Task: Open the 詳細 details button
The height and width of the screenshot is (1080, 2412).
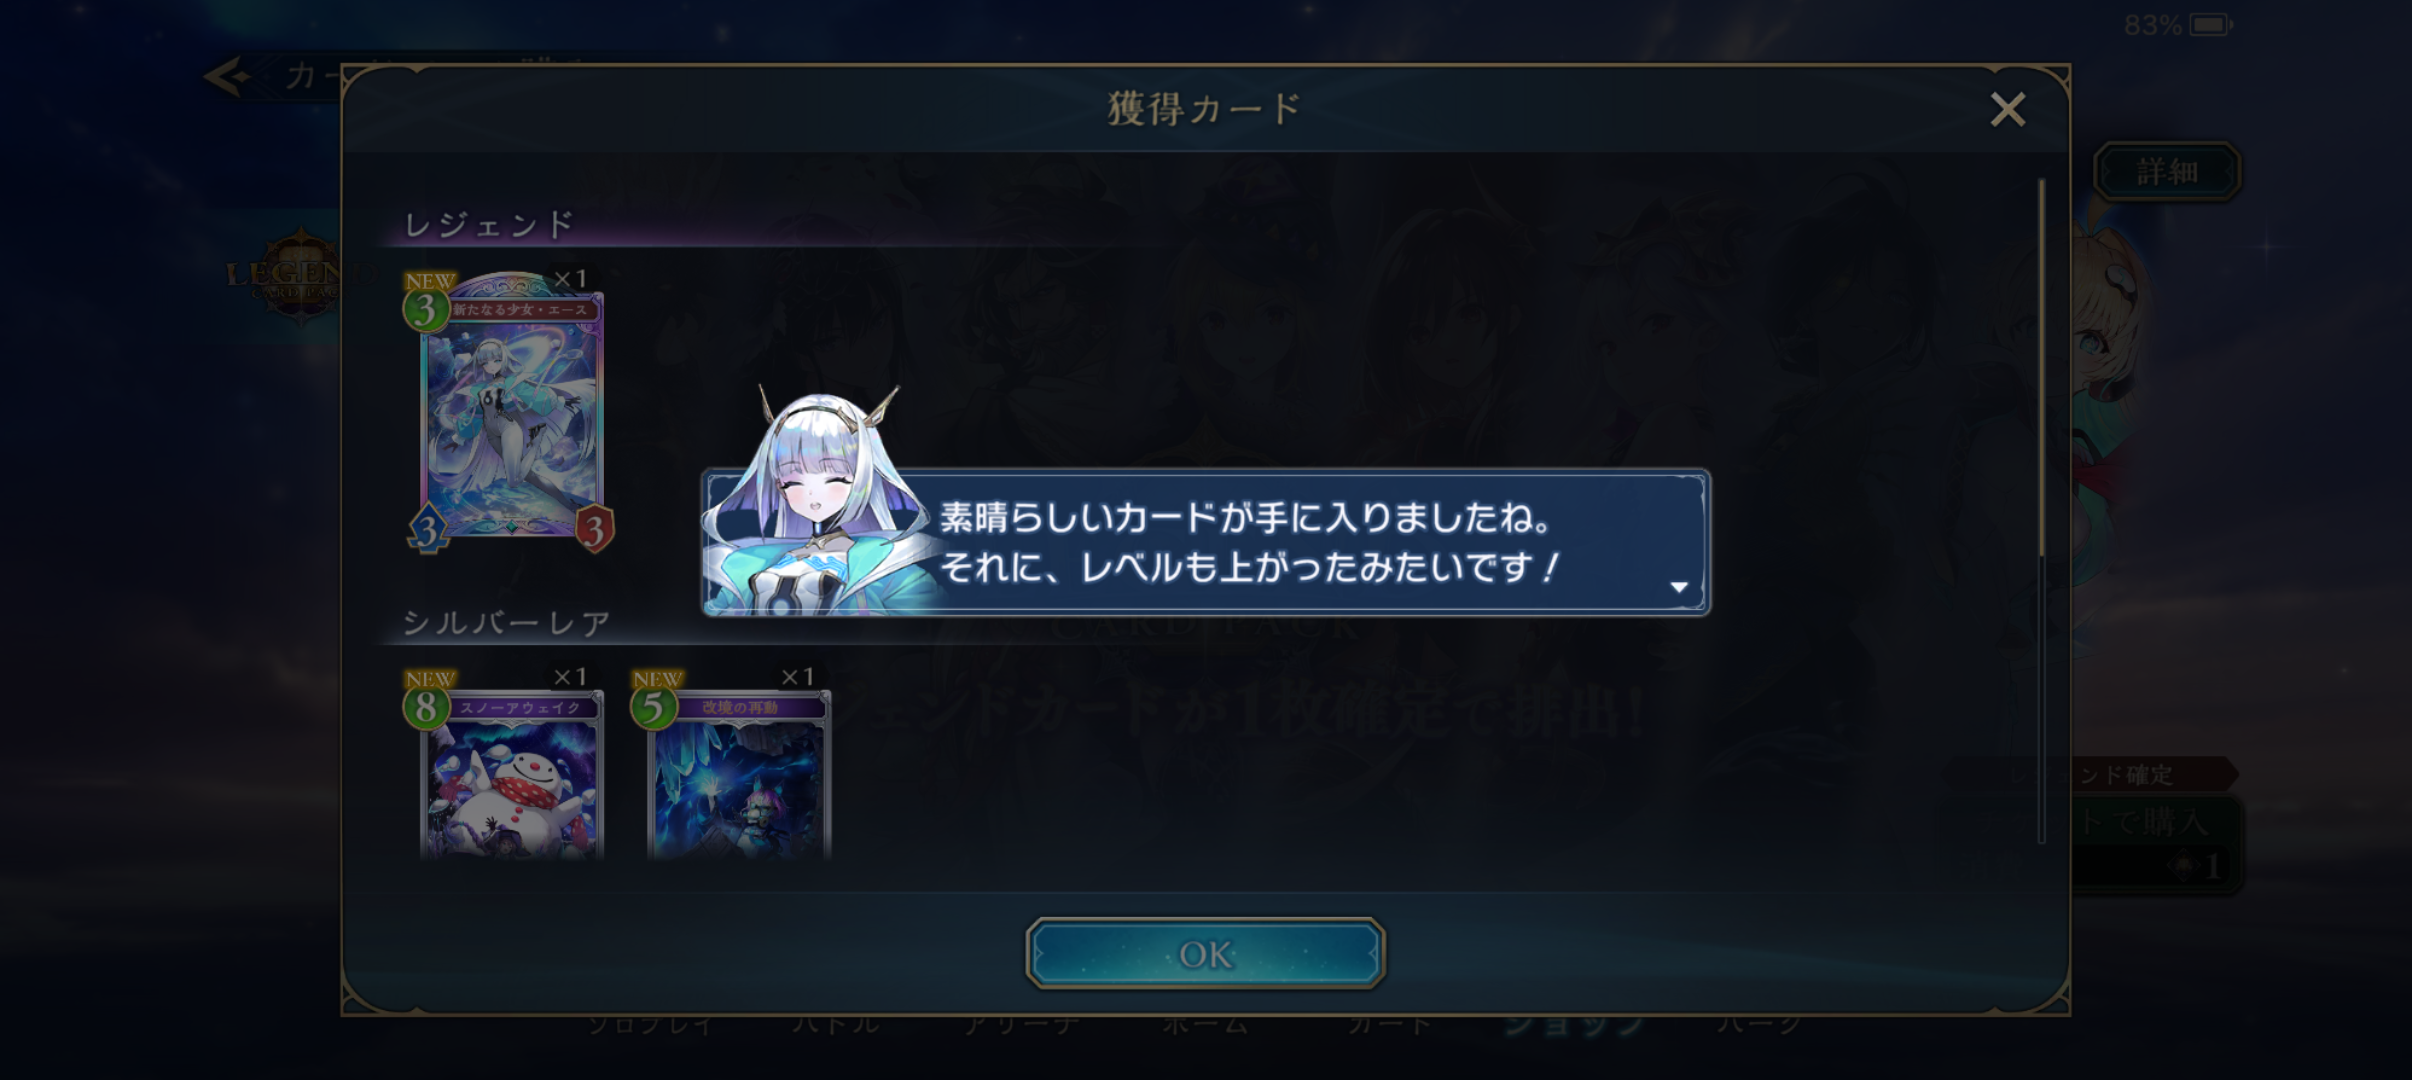Action: pos(2167,172)
